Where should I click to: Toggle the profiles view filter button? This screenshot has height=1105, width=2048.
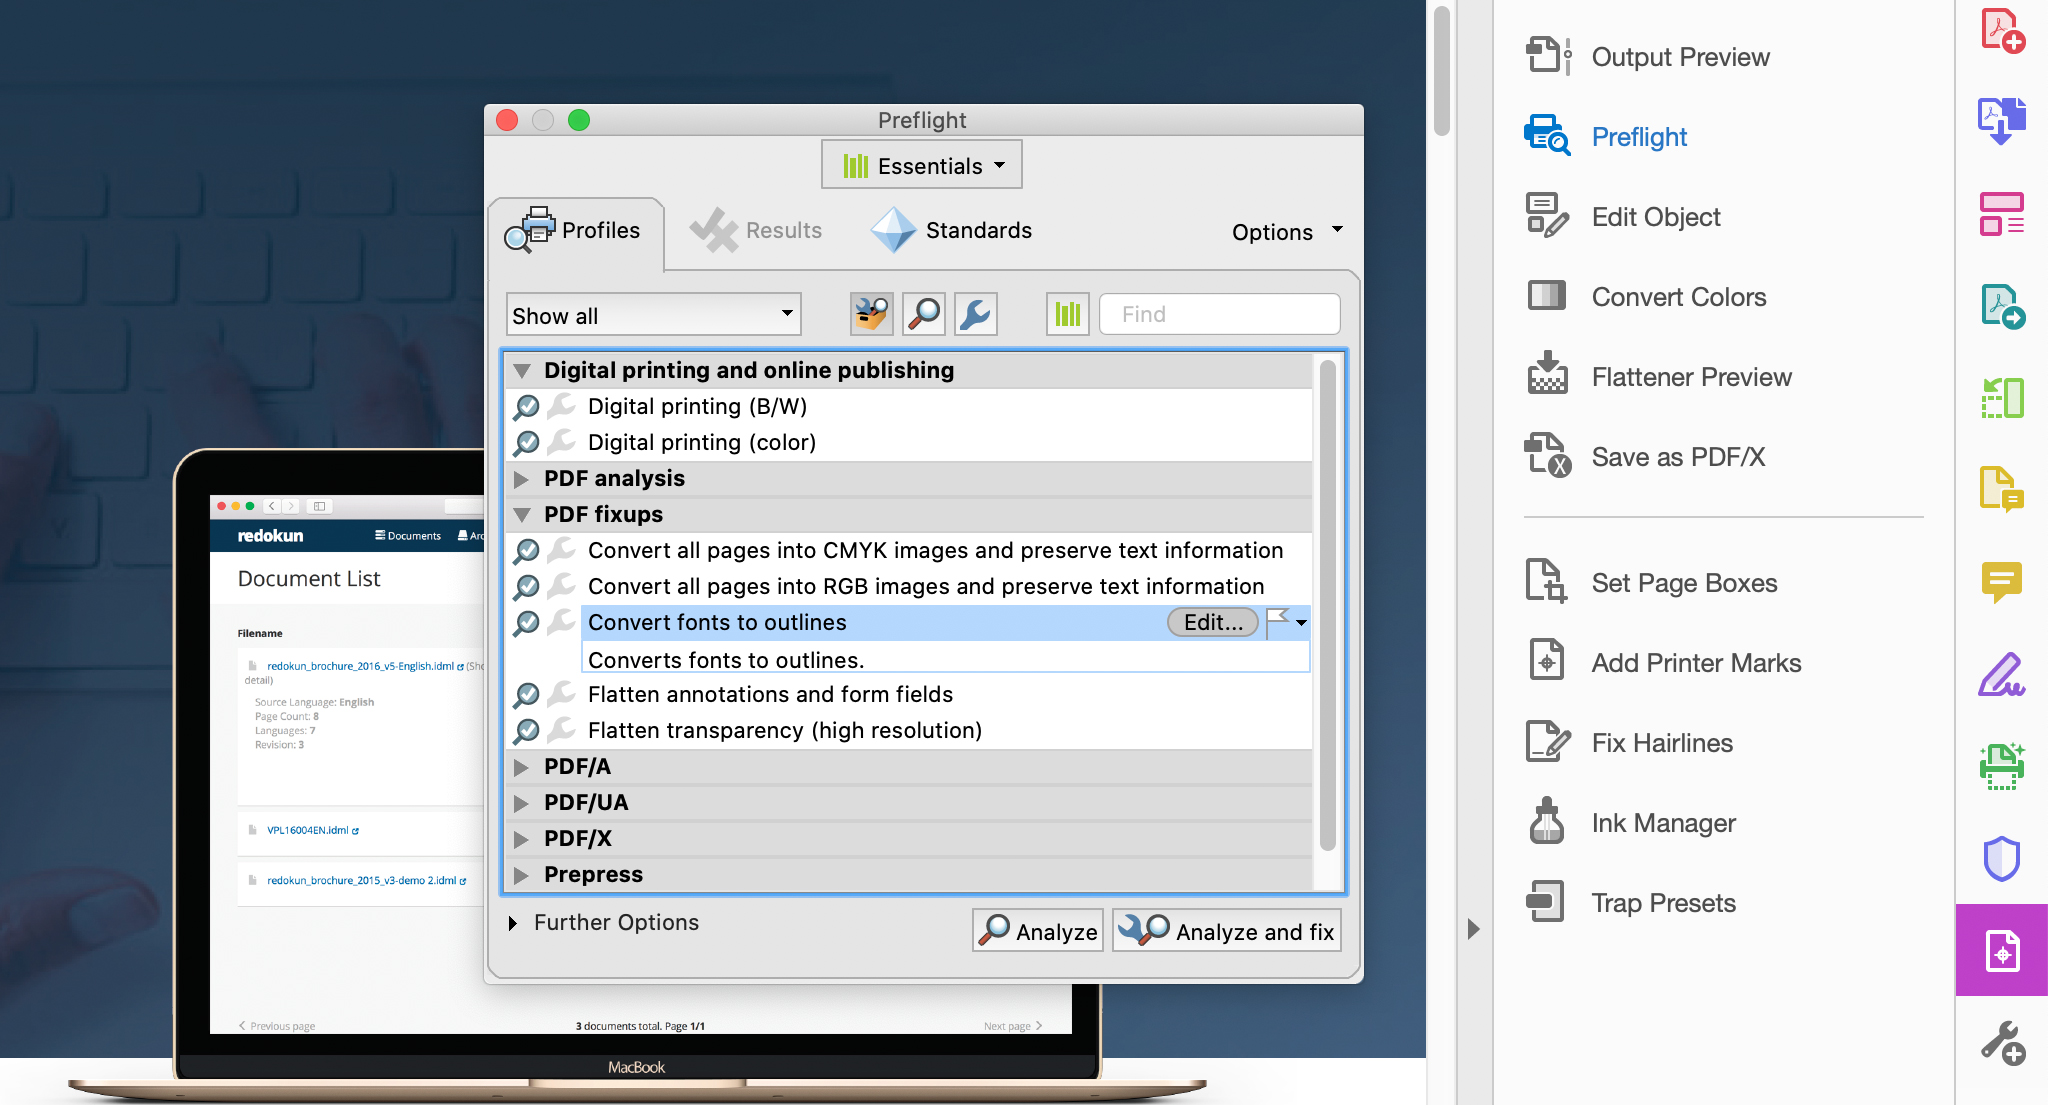point(871,314)
